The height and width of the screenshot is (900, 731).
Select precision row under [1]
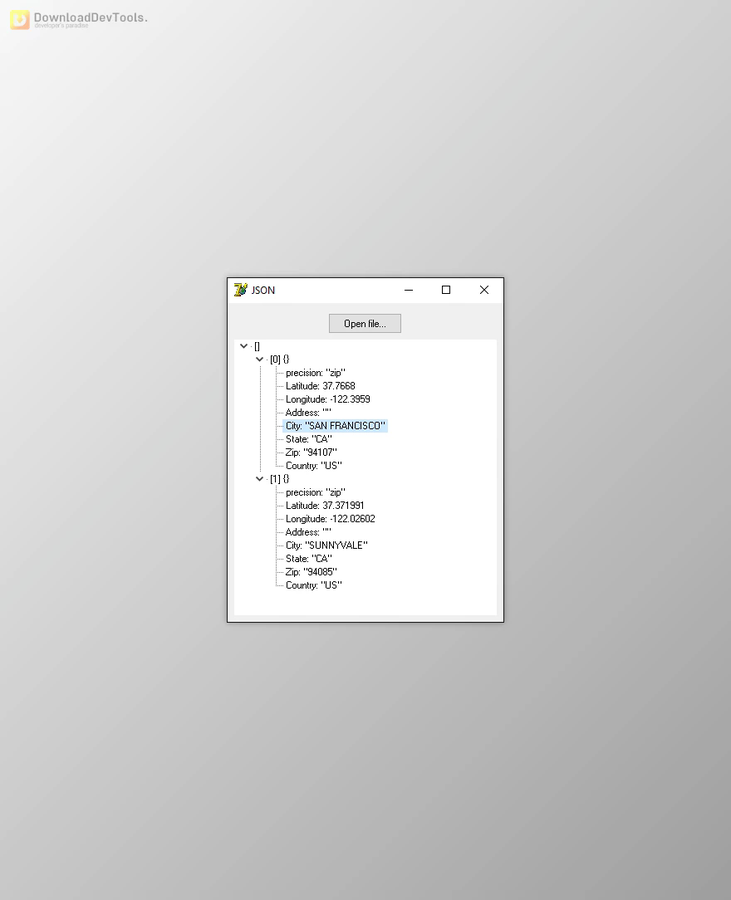click(316, 492)
